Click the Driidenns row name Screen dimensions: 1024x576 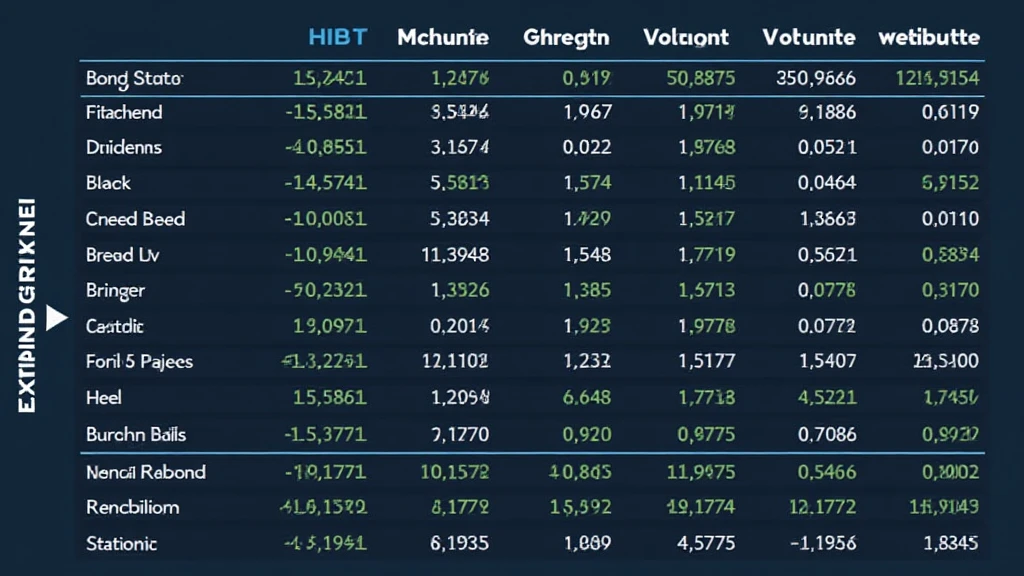point(124,148)
